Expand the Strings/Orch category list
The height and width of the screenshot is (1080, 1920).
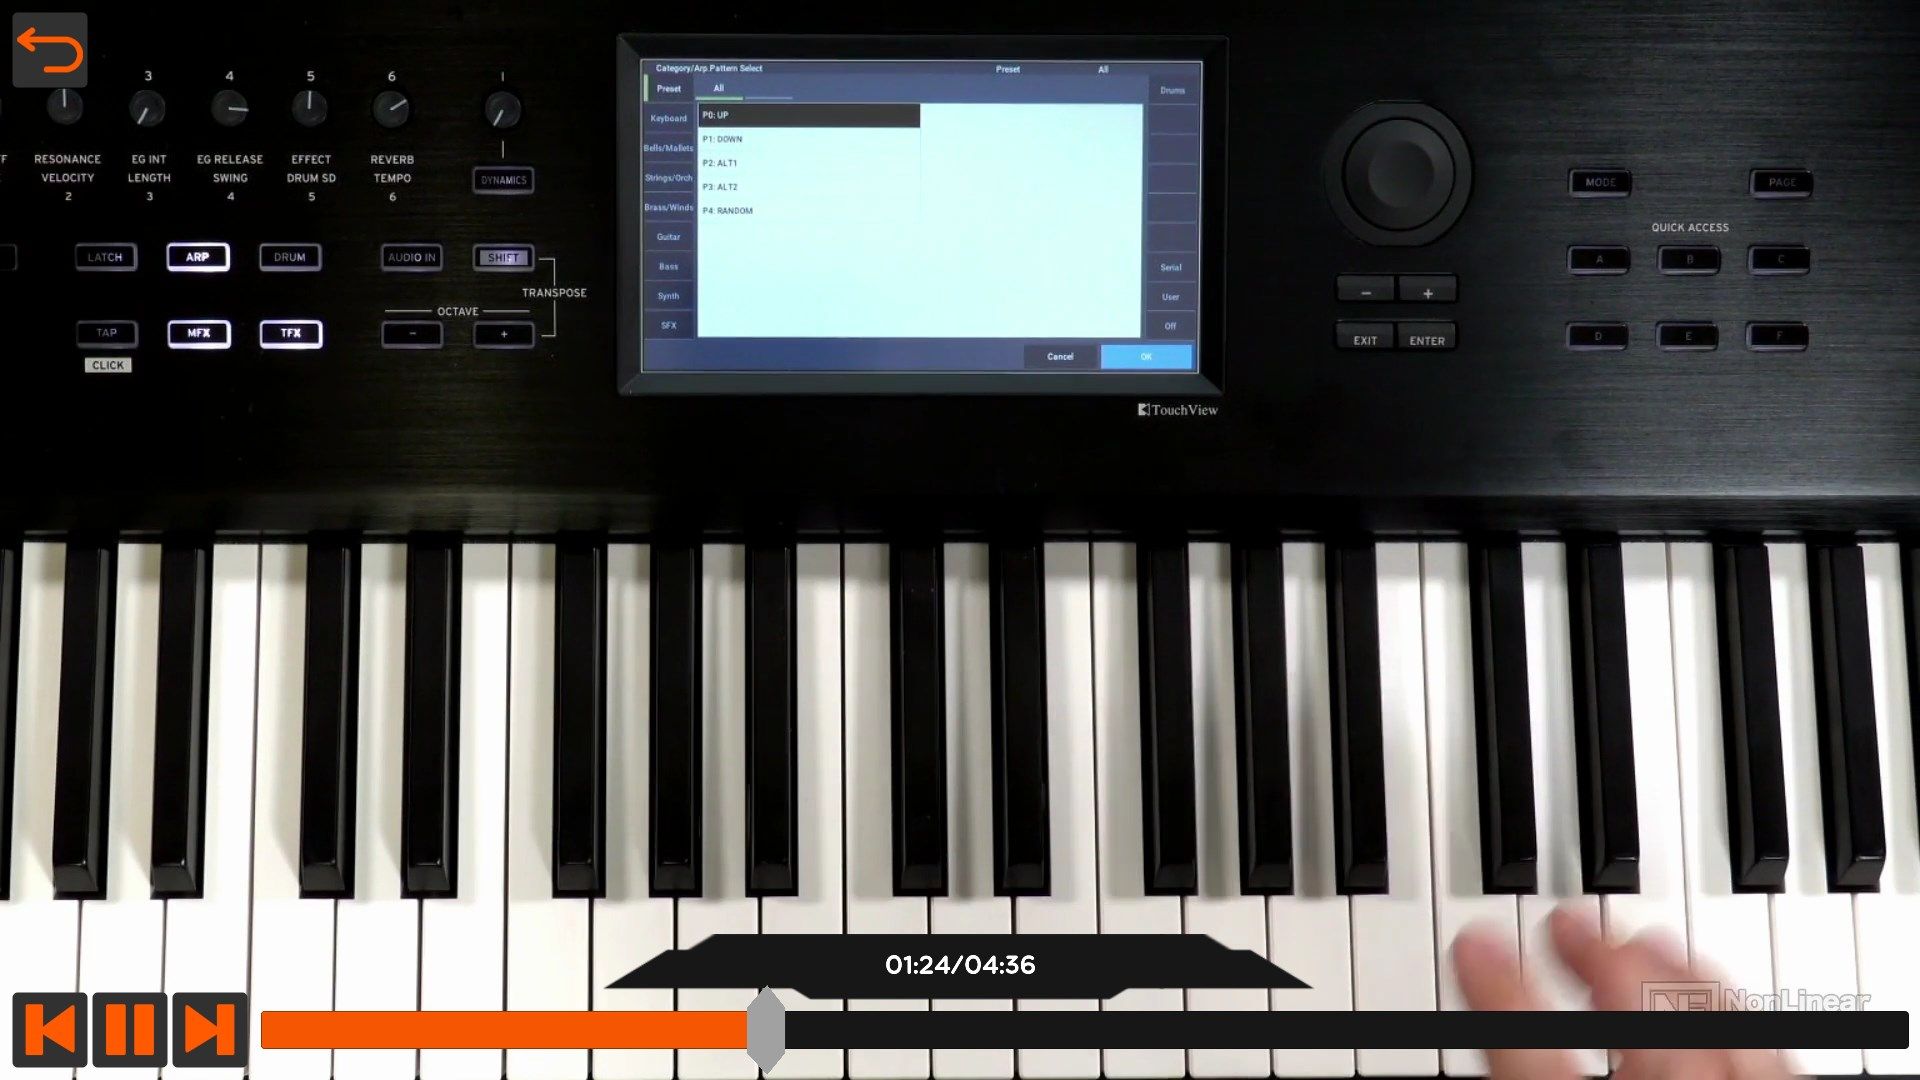[667, 177]
